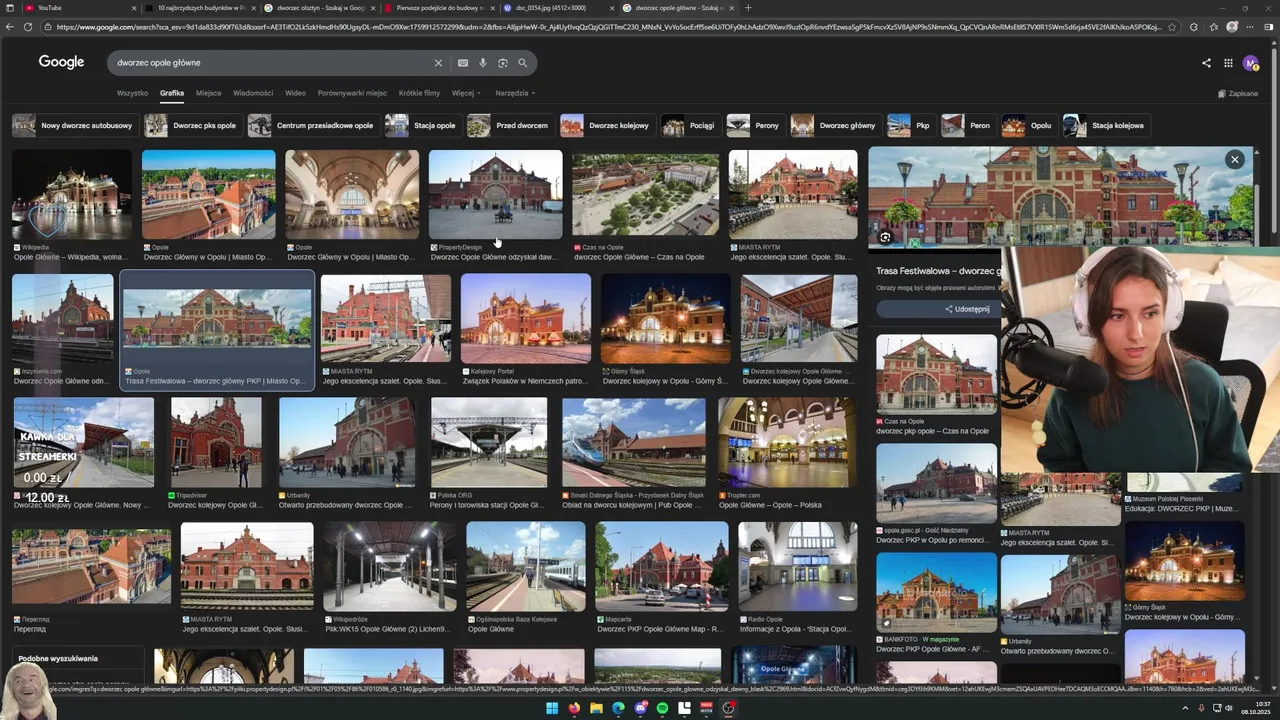
Task: Open Zapisane saved items
Action: (1238, 93)
